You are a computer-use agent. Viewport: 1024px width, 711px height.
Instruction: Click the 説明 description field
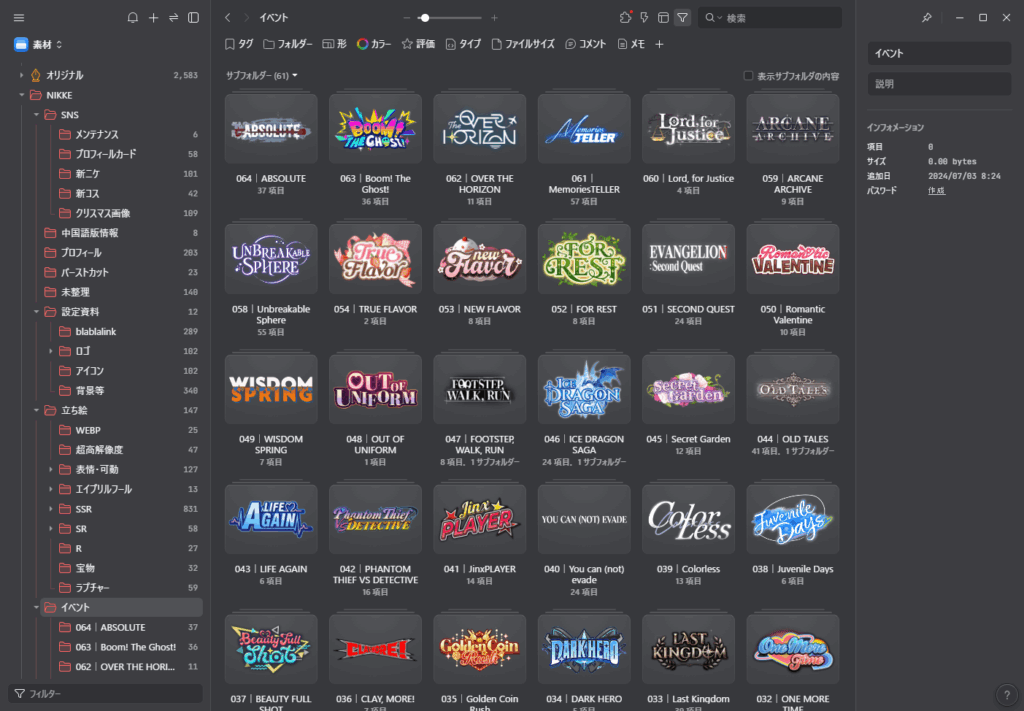(939, 84)
